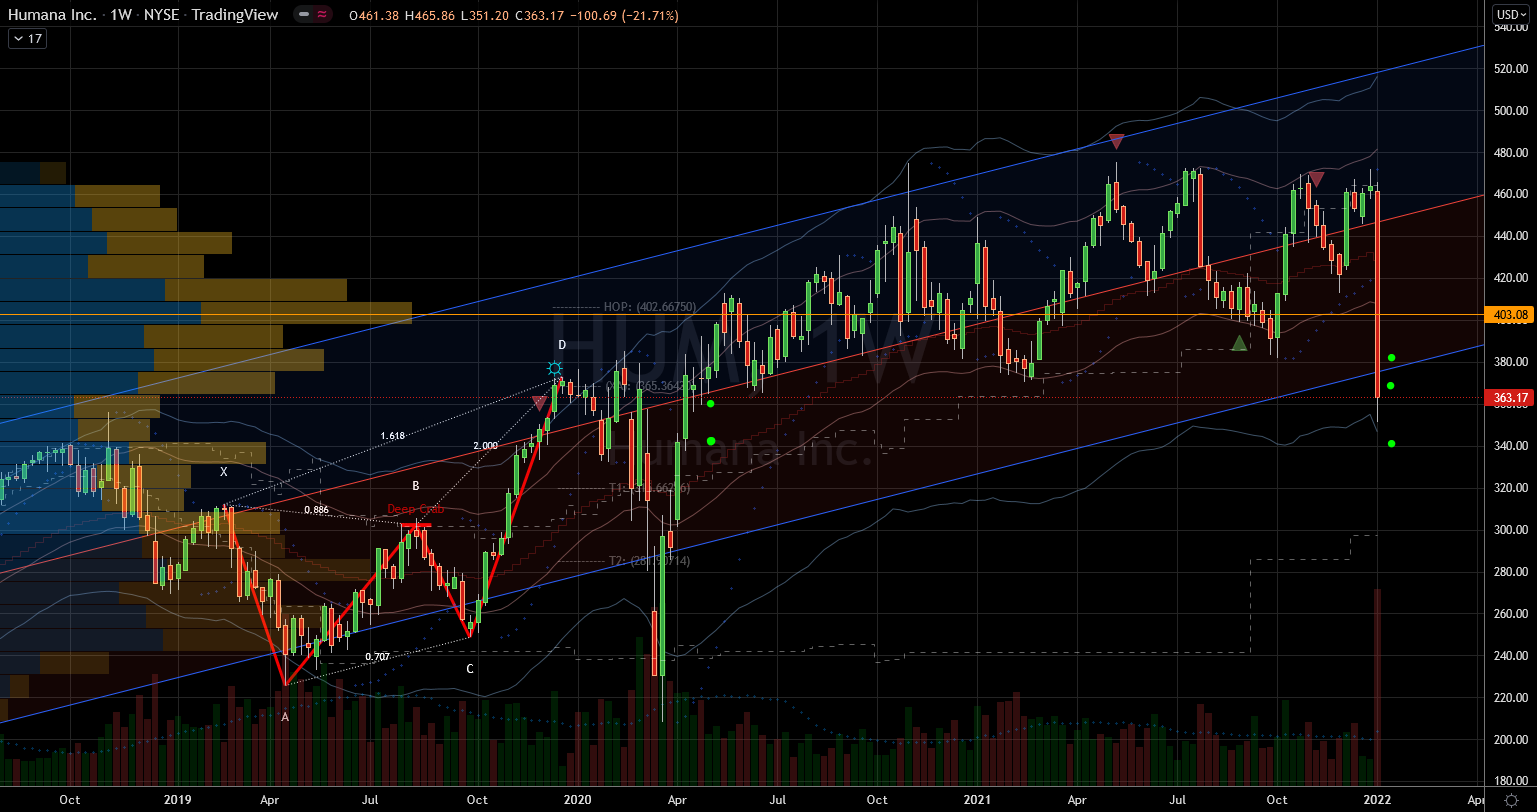Click the 200.00 price axis label
This screenshot has width=1537, height=812.
coord(1513,740)
